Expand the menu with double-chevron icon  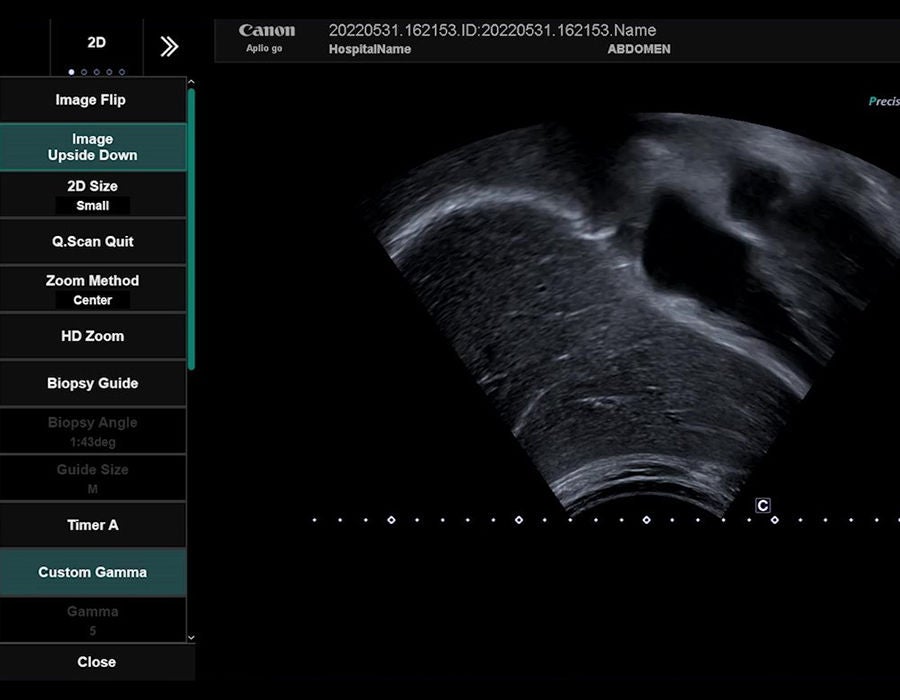(x=169, y=46)
